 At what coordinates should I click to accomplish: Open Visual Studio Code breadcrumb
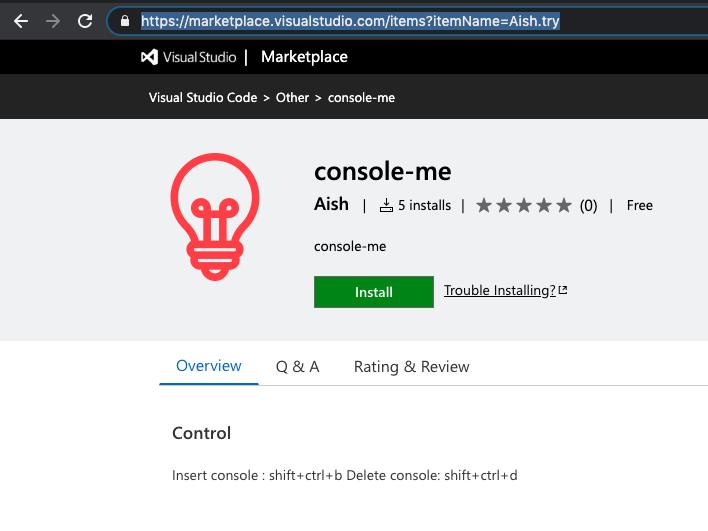(203, 98)
